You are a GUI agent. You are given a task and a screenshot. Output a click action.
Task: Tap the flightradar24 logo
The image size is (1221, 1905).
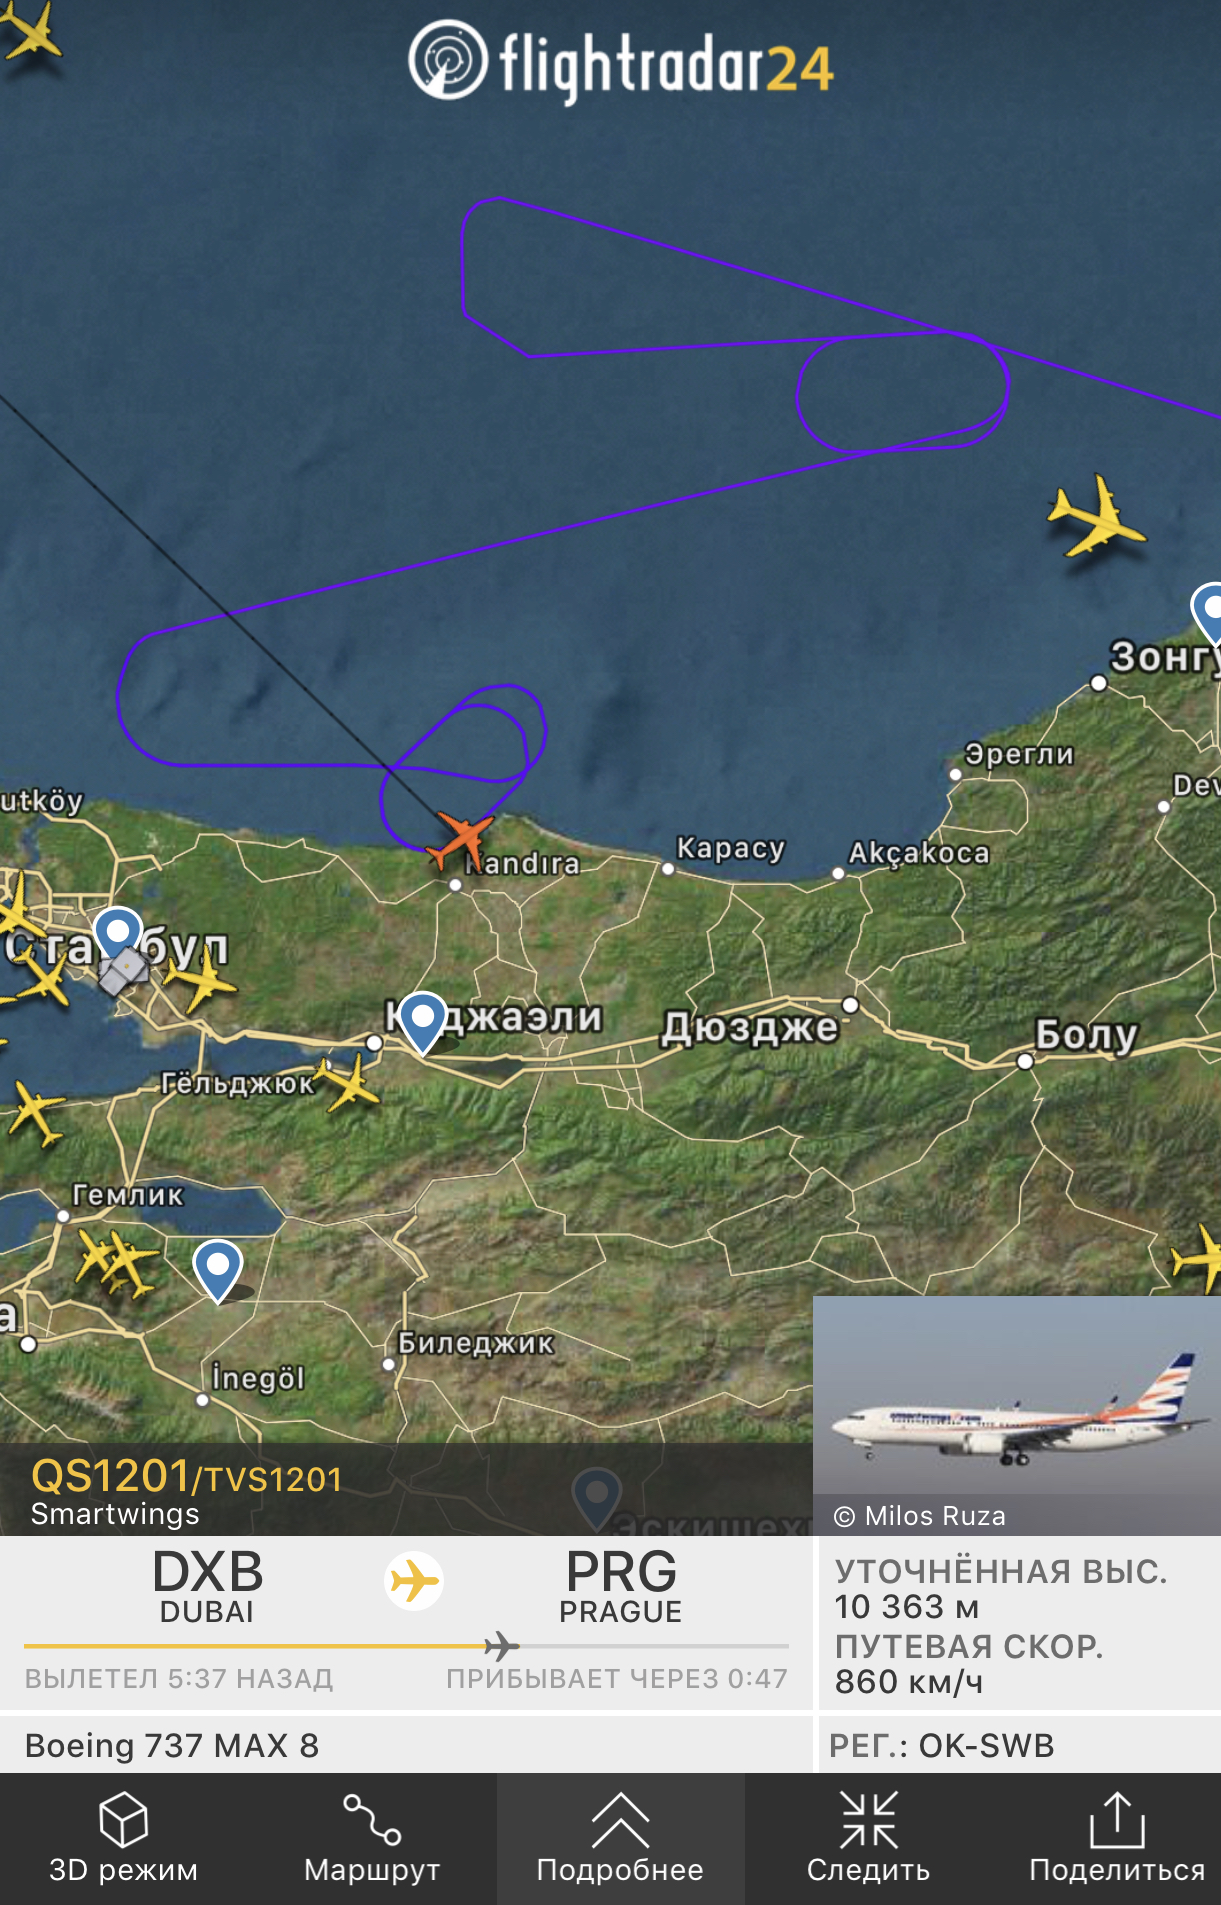point(620,64)
